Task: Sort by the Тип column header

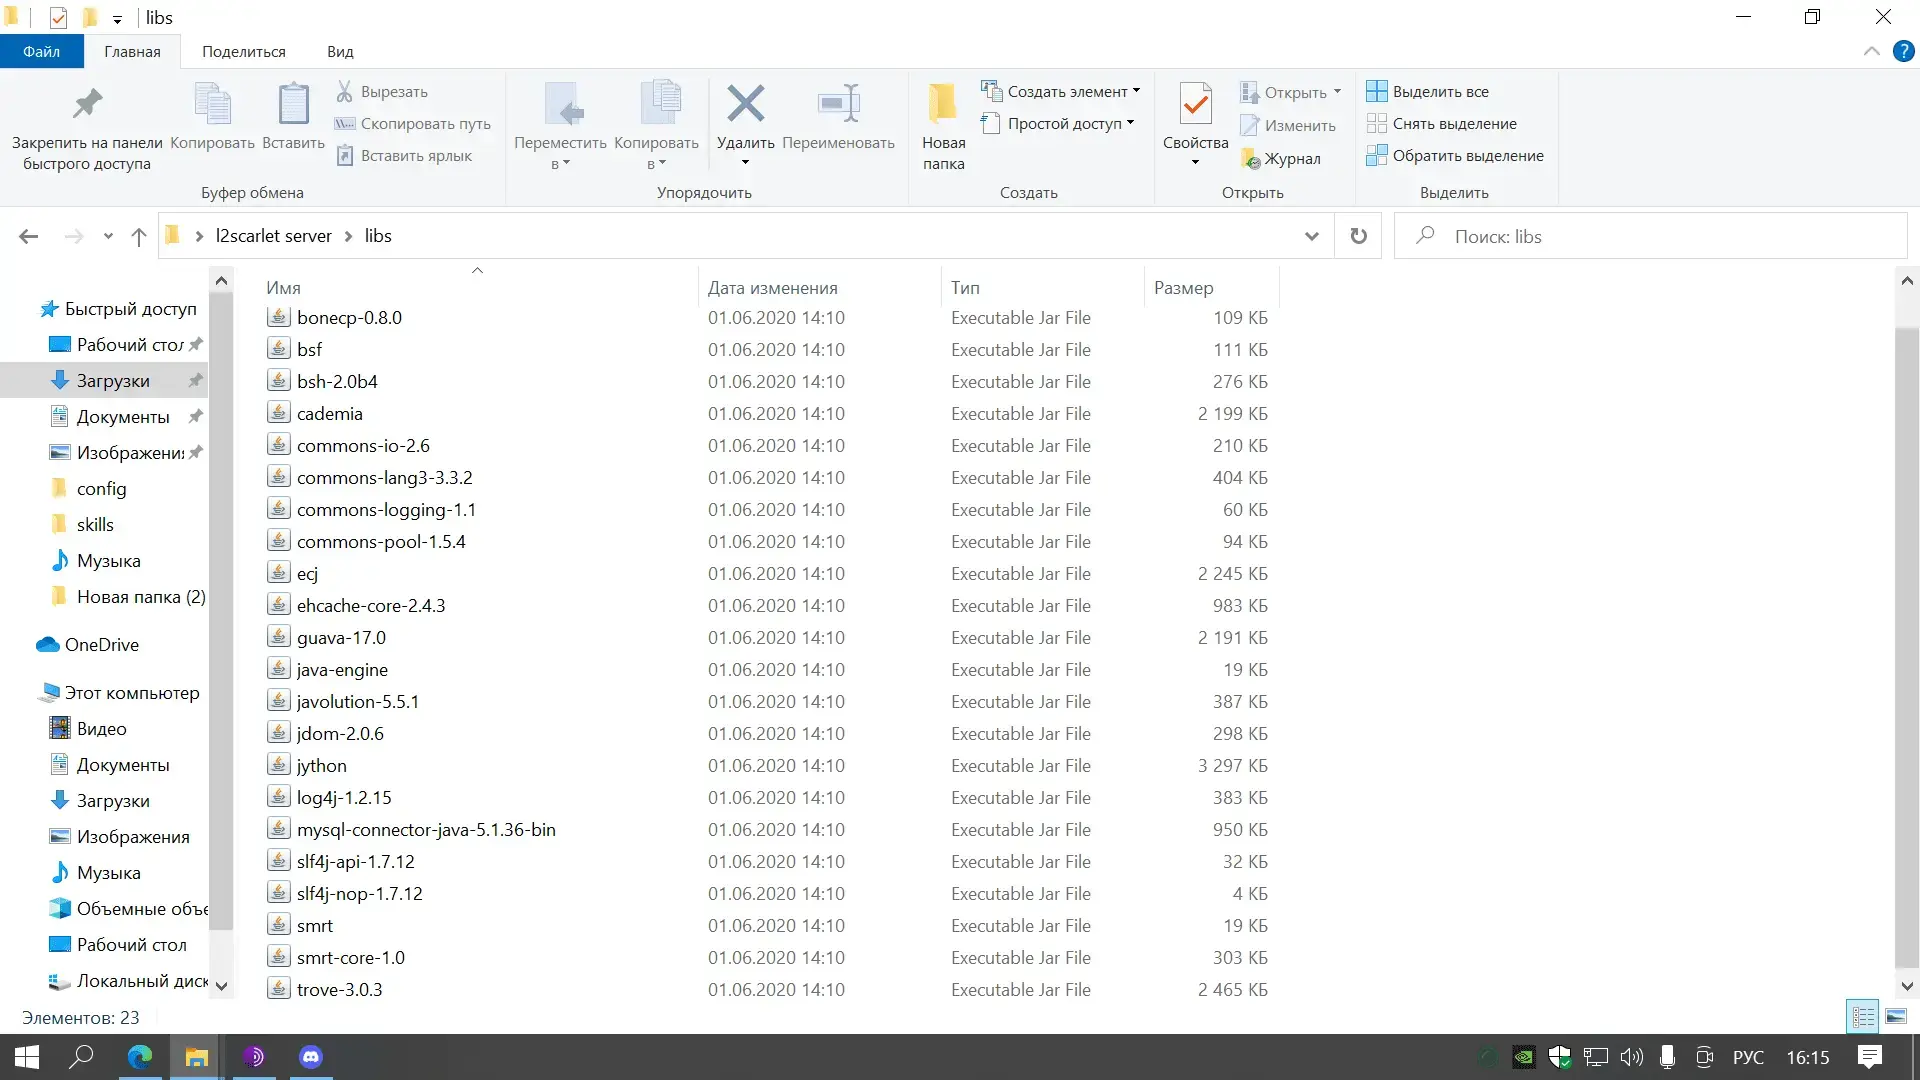Action: click(1042, 287)
